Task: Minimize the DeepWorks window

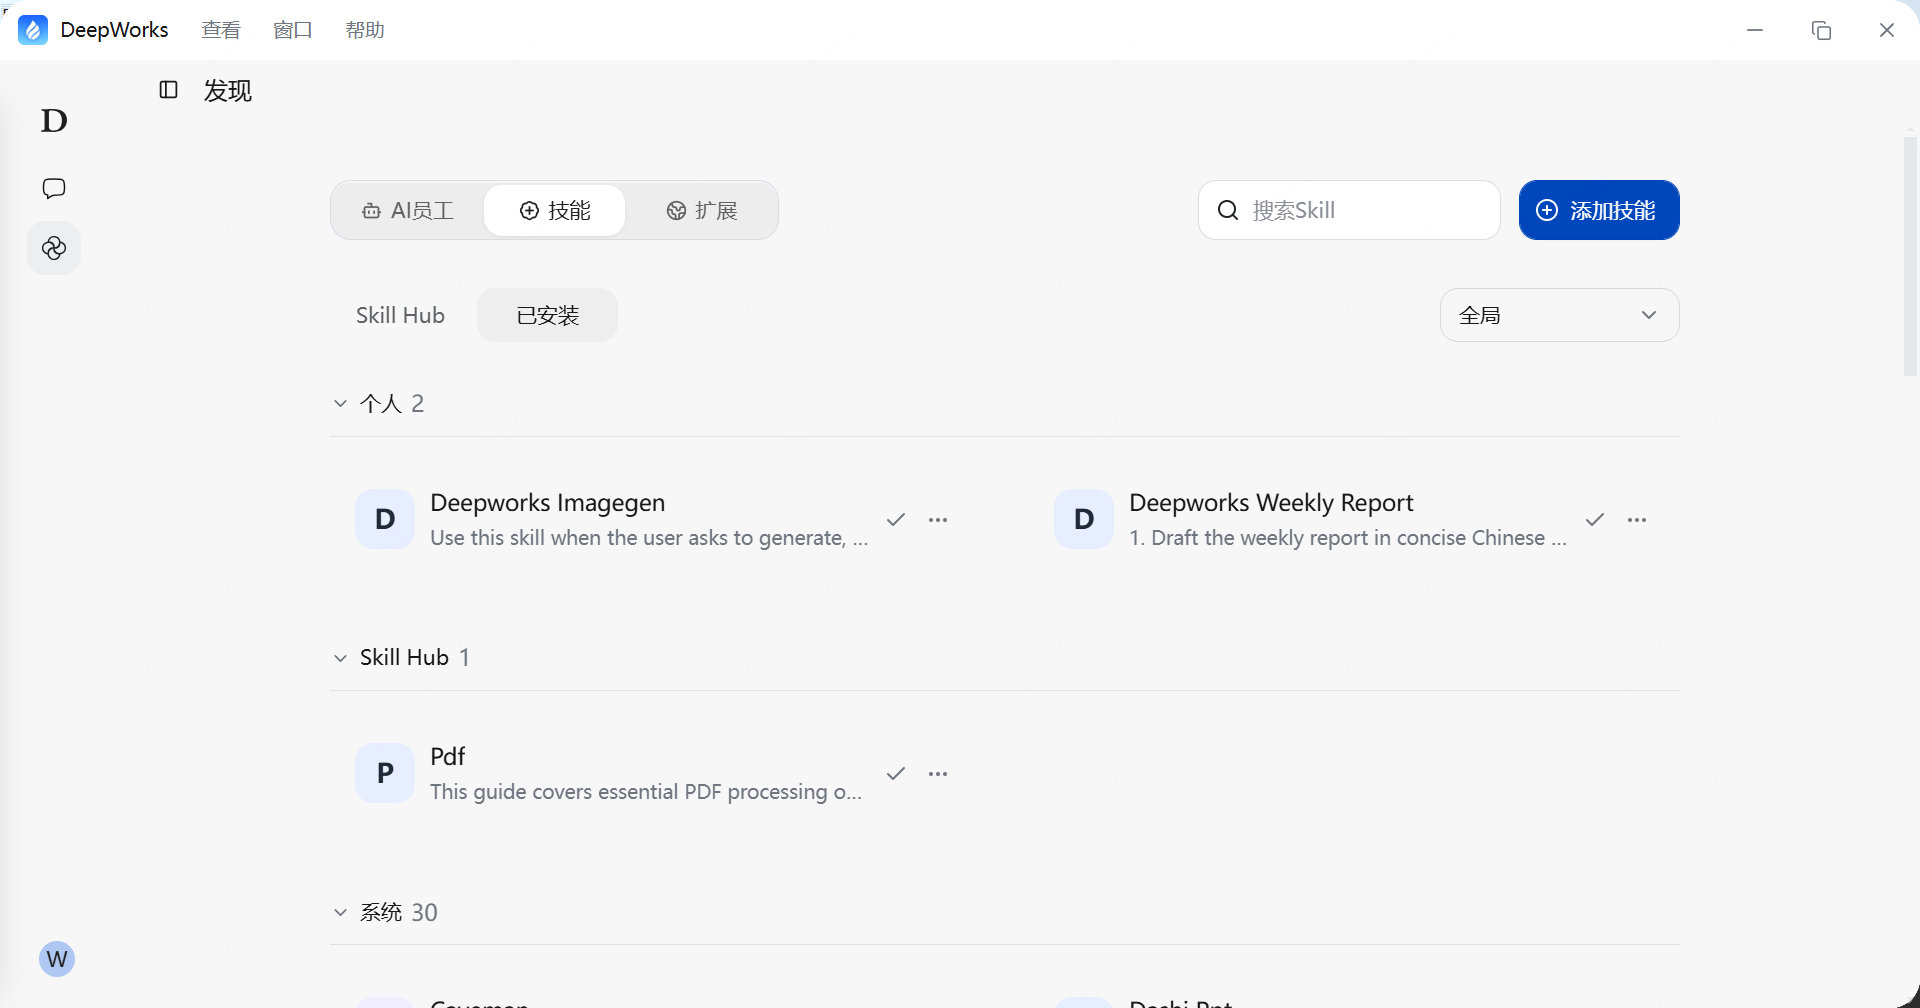Action: coord(1755,30)
